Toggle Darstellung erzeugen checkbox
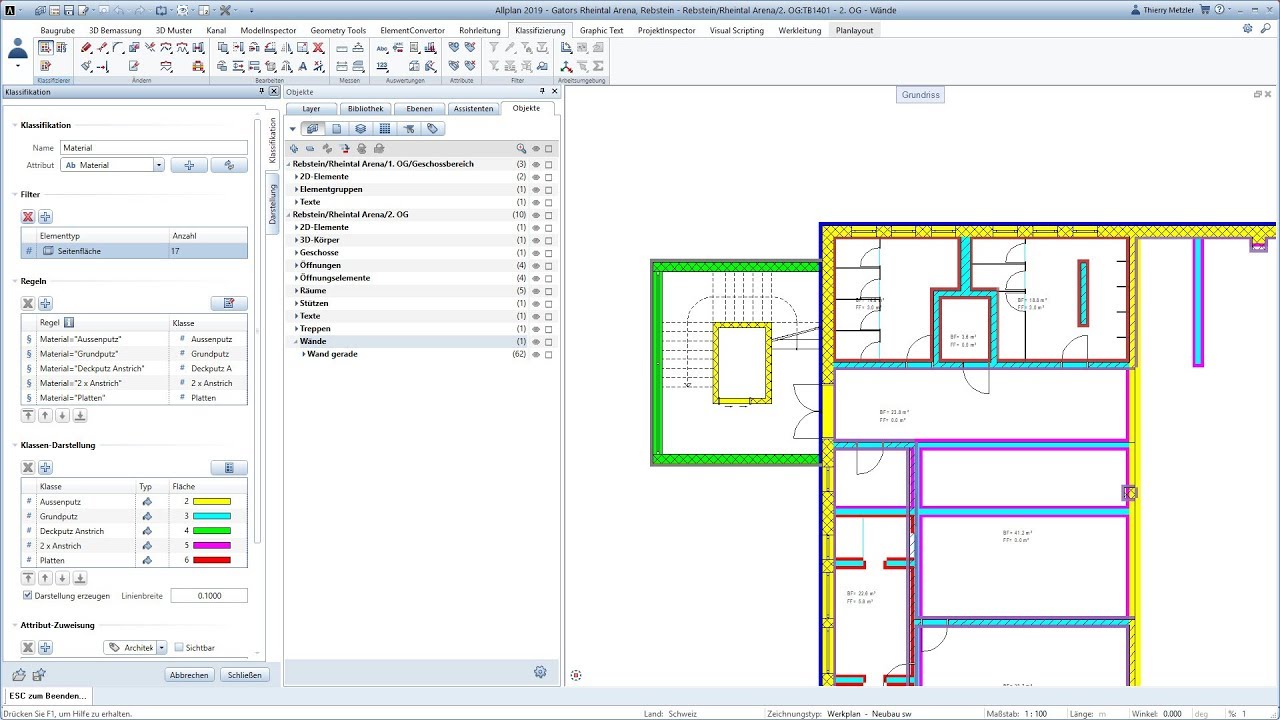Image resolution: width=1280 pixels, height=720 pixels. coord(27,595)
